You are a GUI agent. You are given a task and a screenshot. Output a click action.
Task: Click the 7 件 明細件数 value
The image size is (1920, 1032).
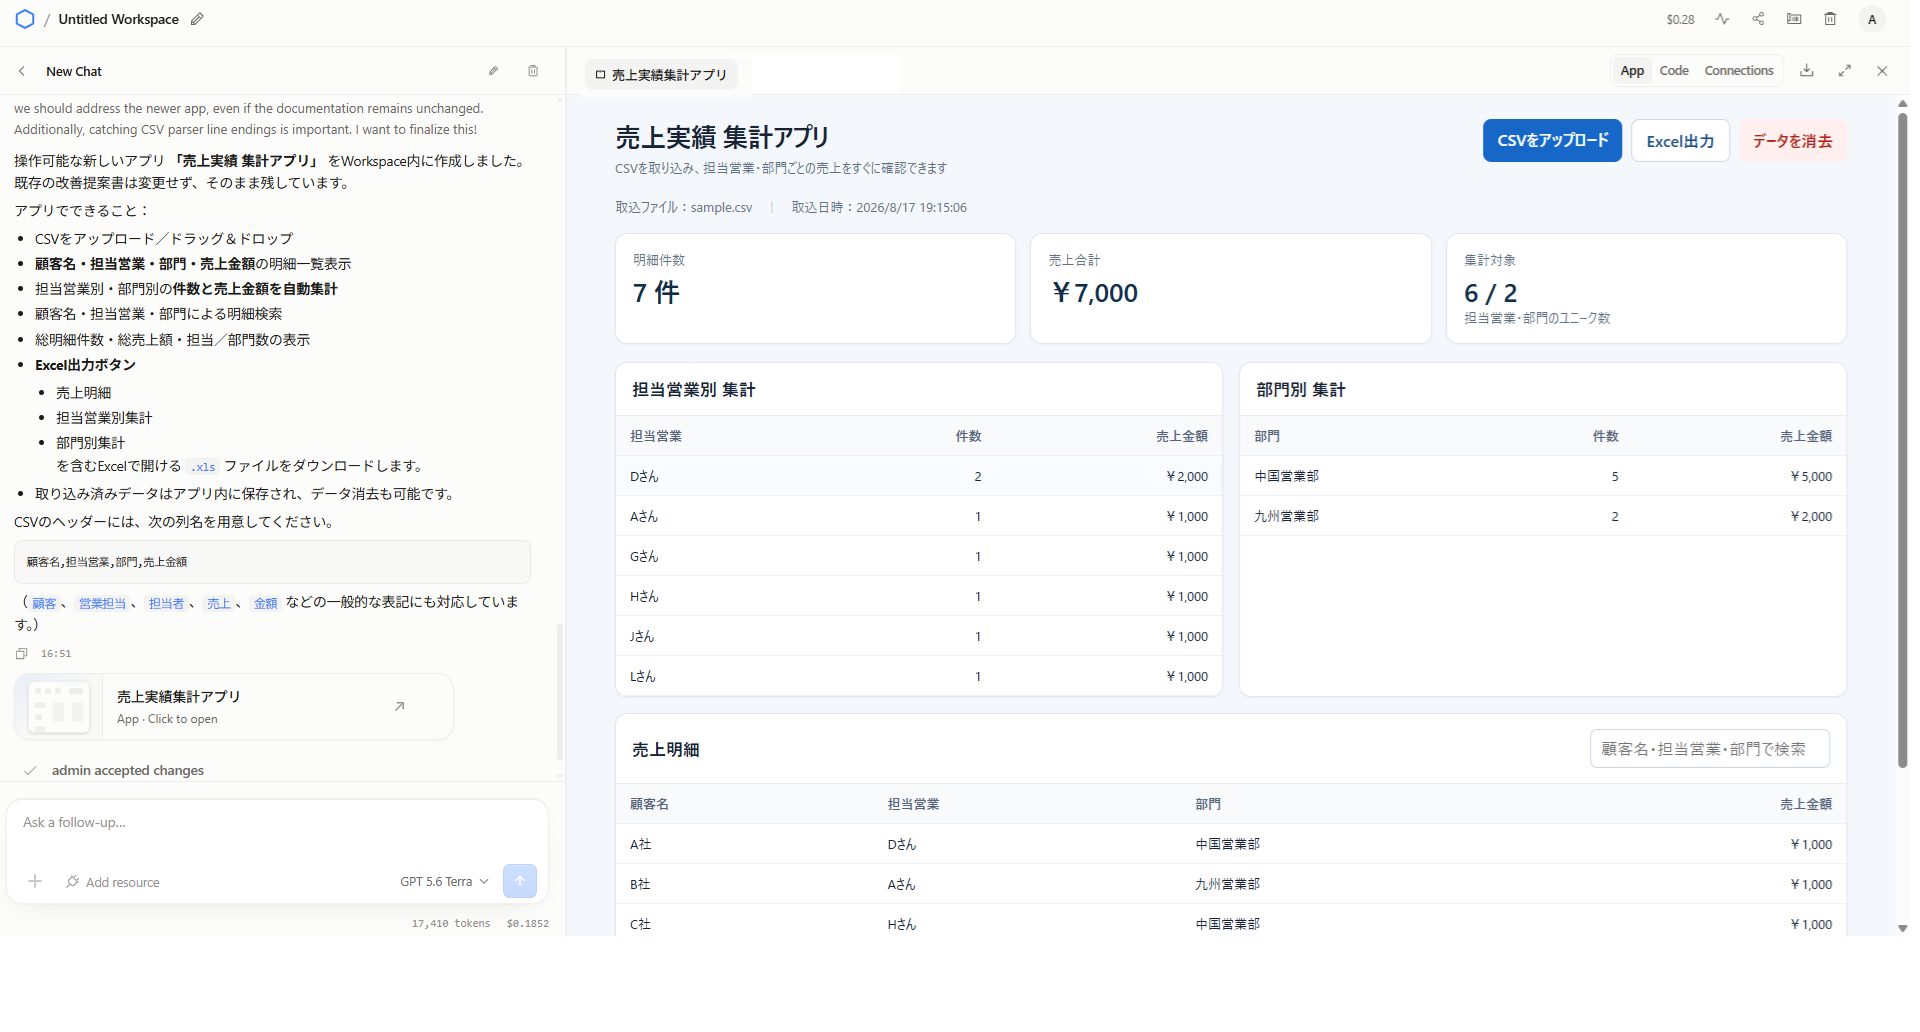(656, 293)
